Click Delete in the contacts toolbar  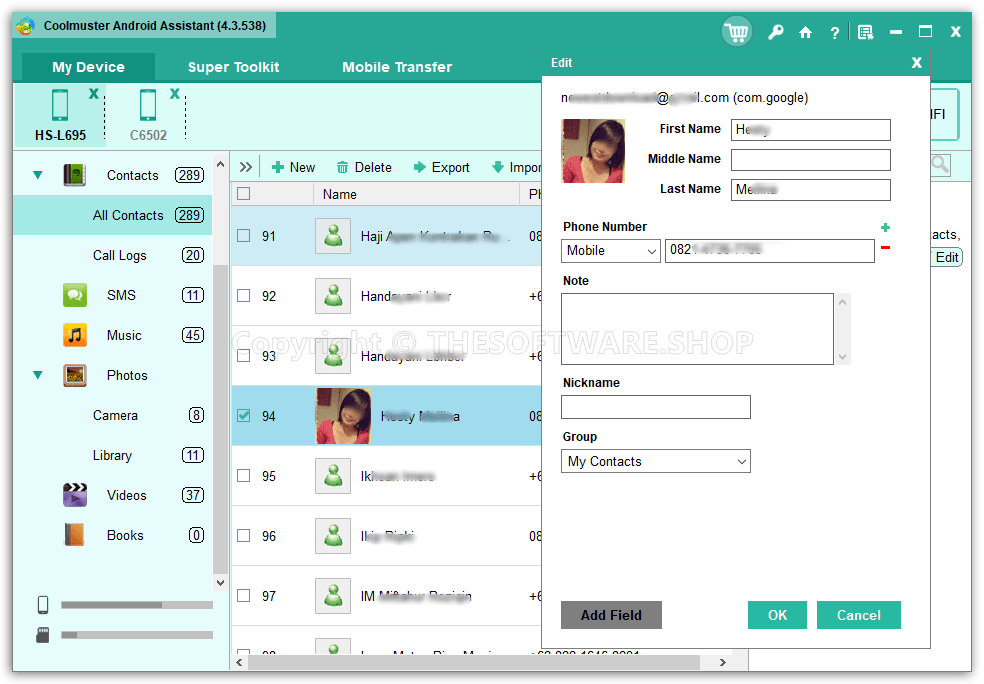click(x=364, y=168)
